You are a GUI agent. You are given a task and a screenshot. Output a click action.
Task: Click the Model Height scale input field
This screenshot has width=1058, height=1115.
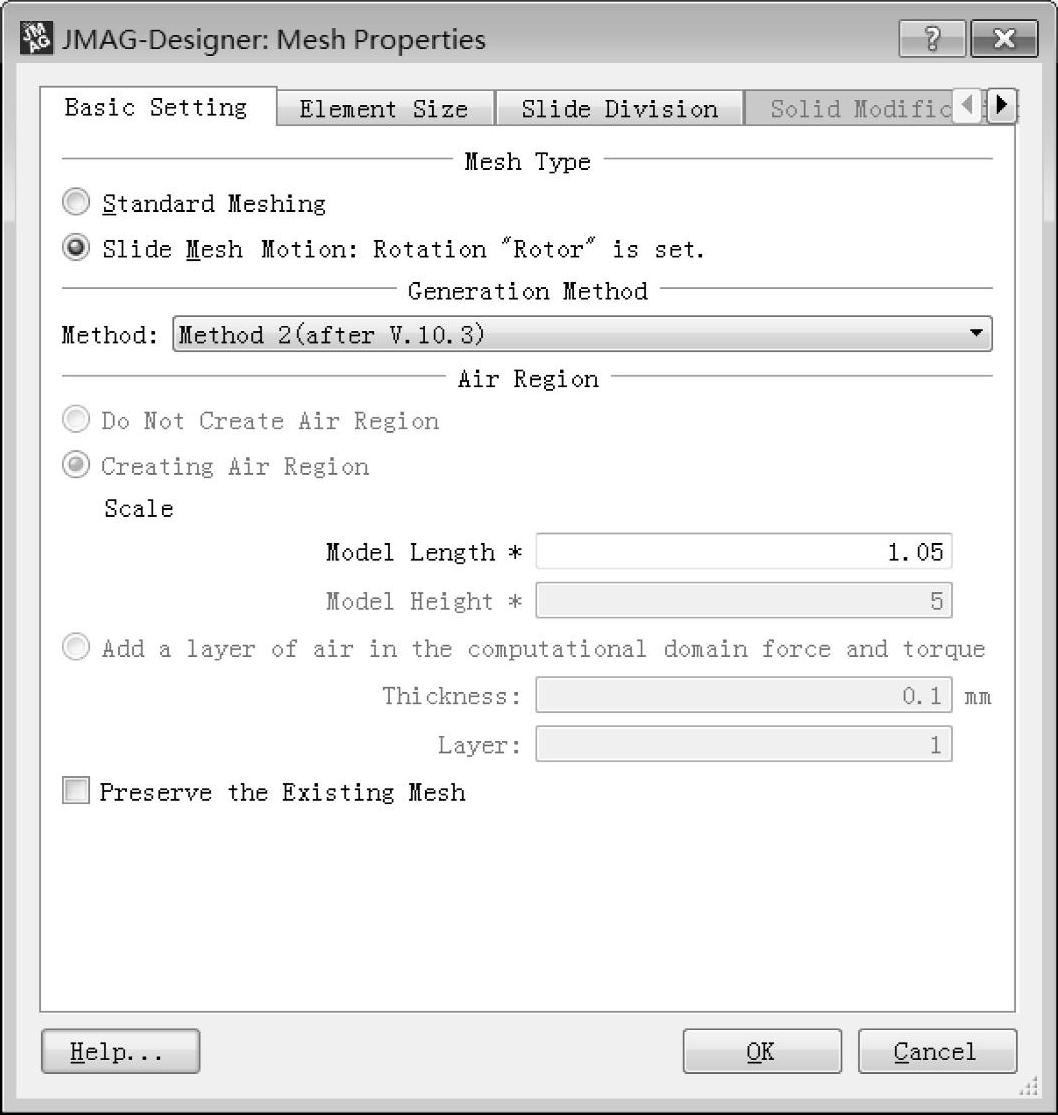(744, 601)
